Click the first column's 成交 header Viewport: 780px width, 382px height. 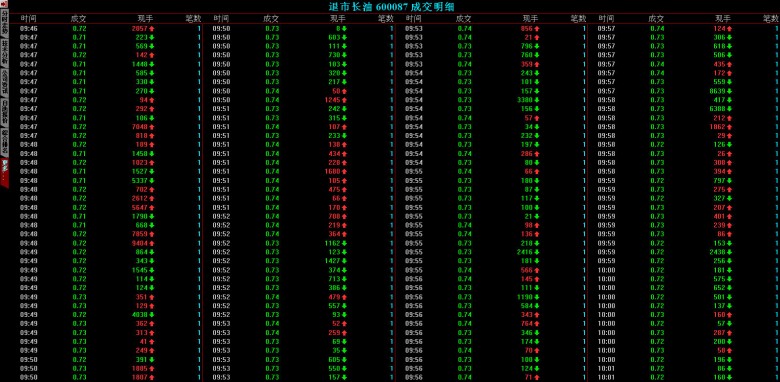click(x=79, y=18)
